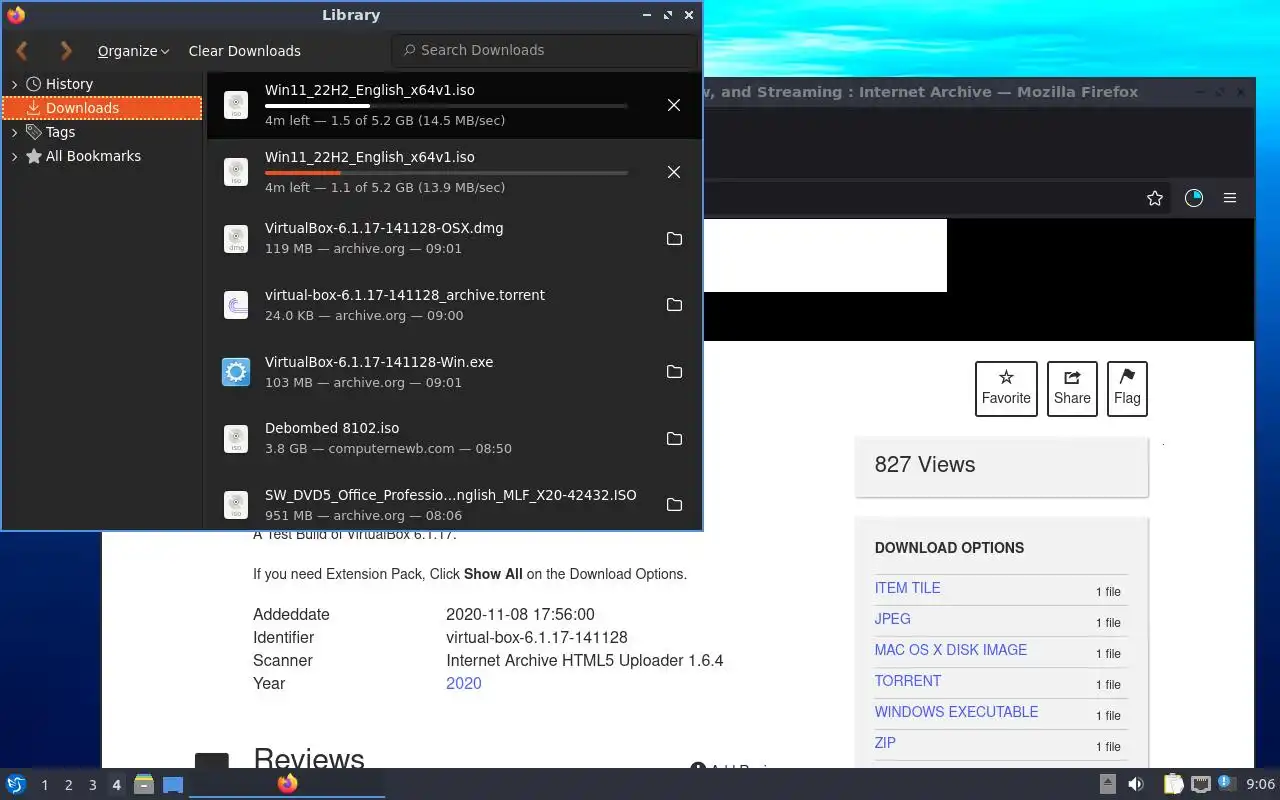Expand the History tree node
The image size is (1280, 800).
(15, 84)
